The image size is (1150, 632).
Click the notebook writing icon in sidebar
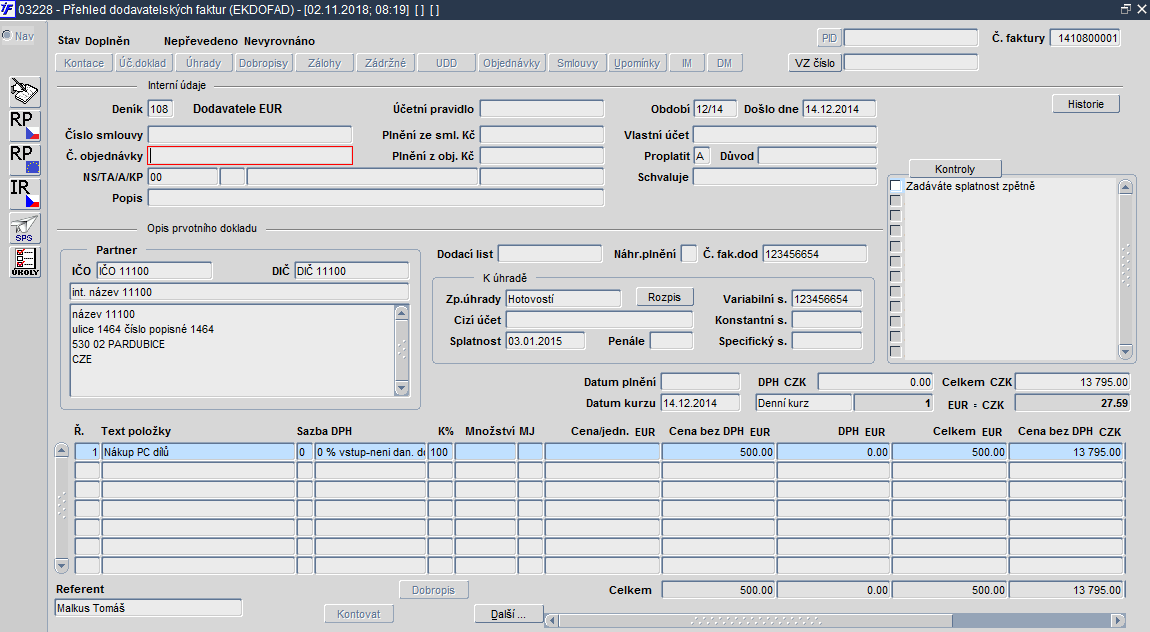(x=25, y=92)
